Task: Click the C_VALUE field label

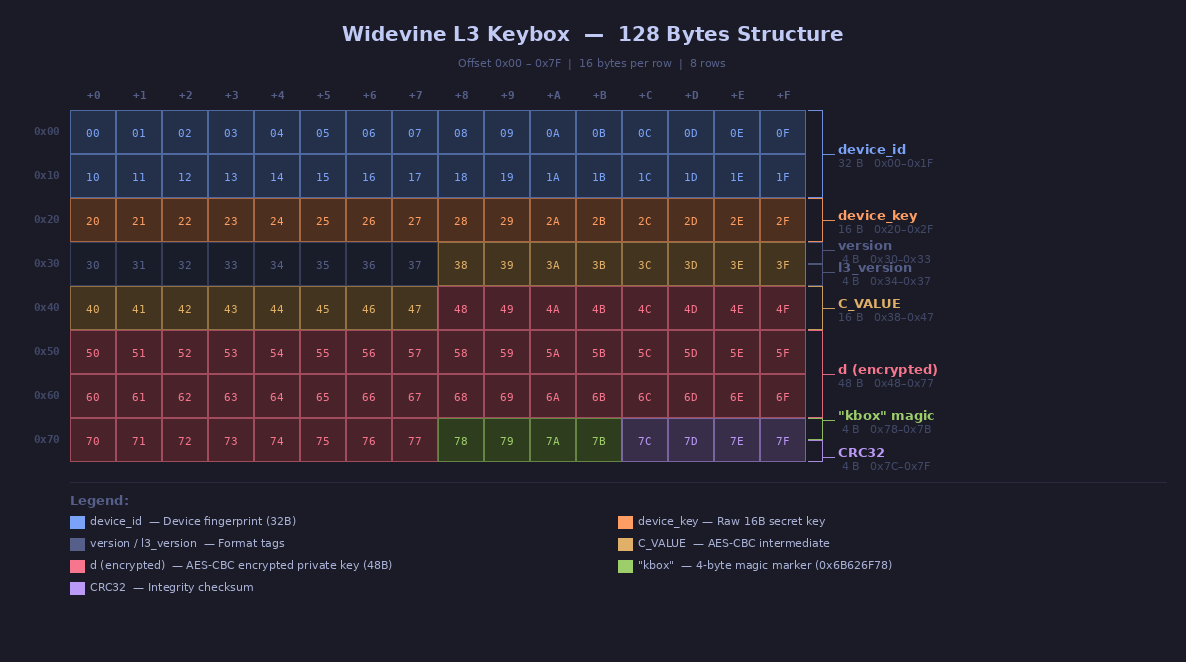Action: click(x=869, y=303)
